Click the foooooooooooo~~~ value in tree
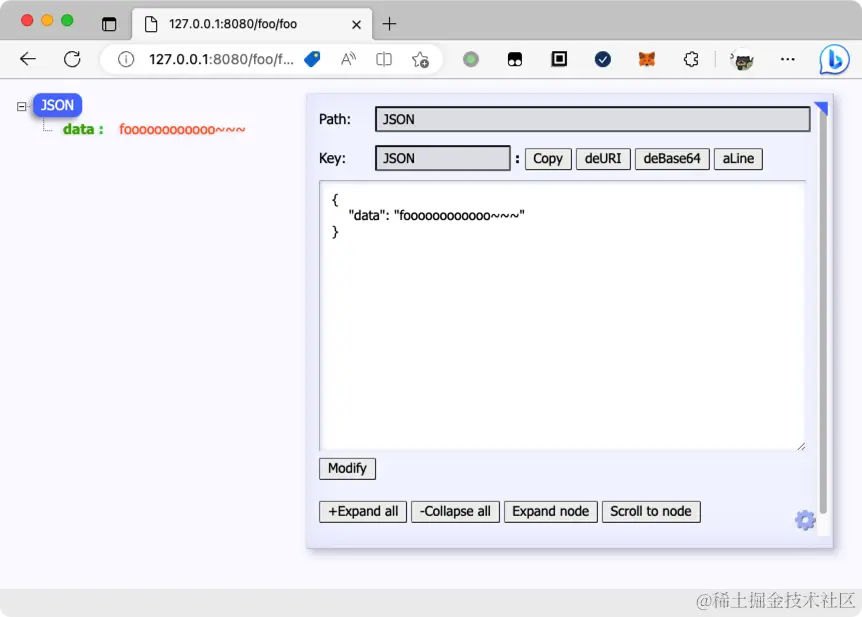Screen dimensions: 862x617 tap(182, 129)
